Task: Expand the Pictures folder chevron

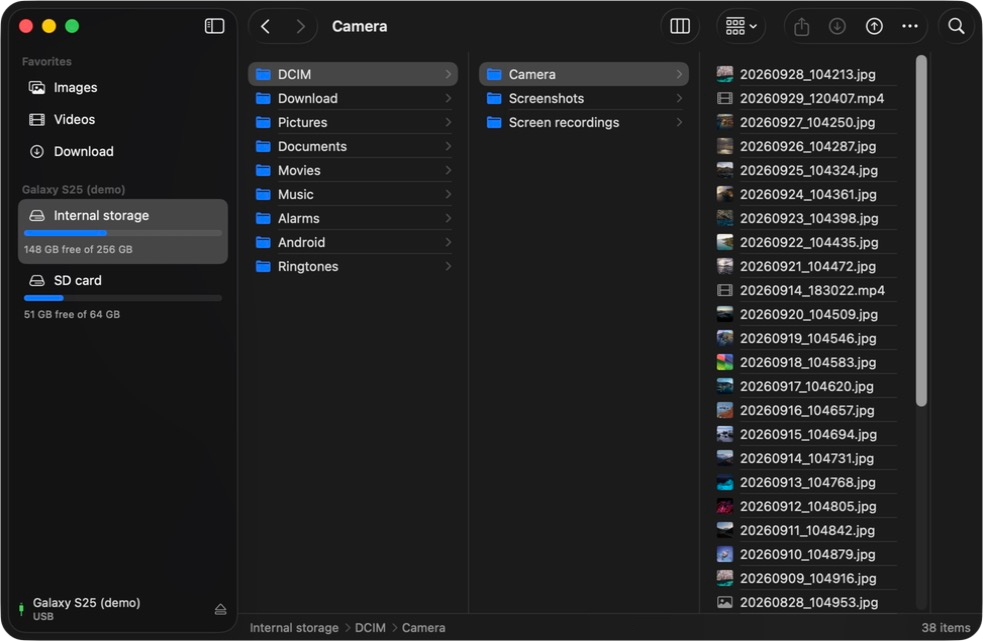Action: pos(448,122)
